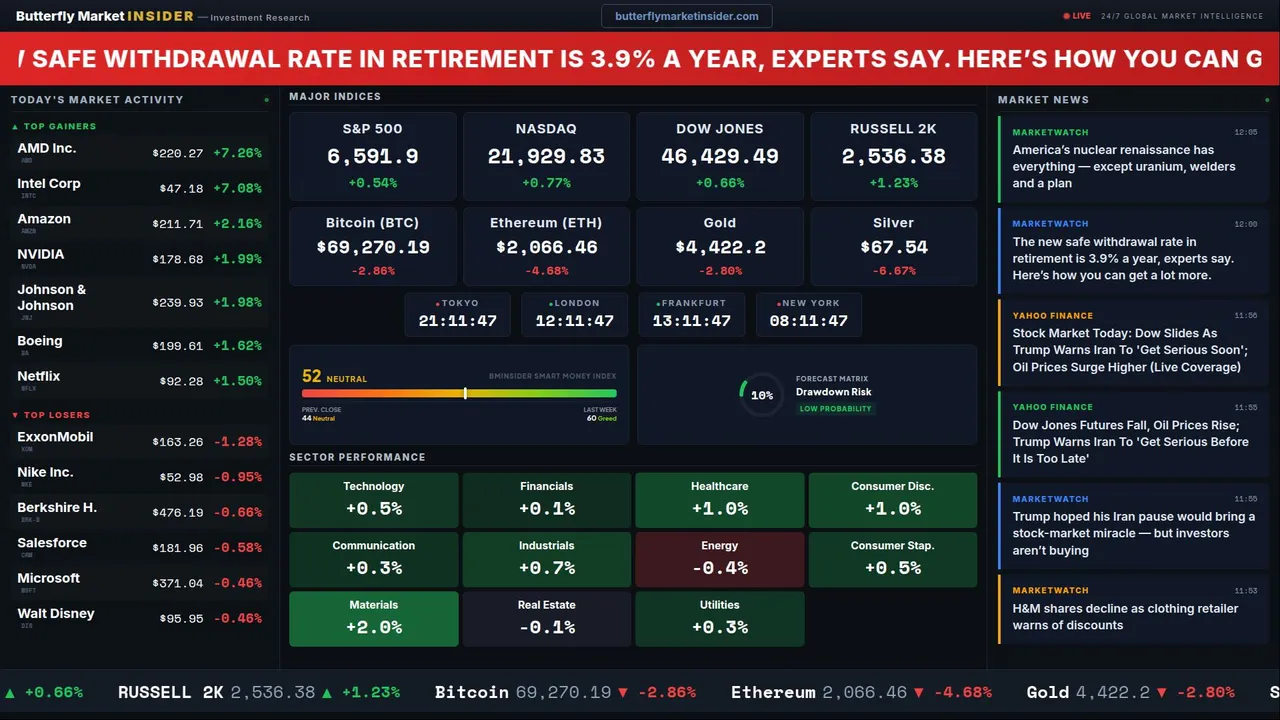Click the green Top Gainers triangle icon
This screenshot has width=1280, height=720.
click(15, 127)
